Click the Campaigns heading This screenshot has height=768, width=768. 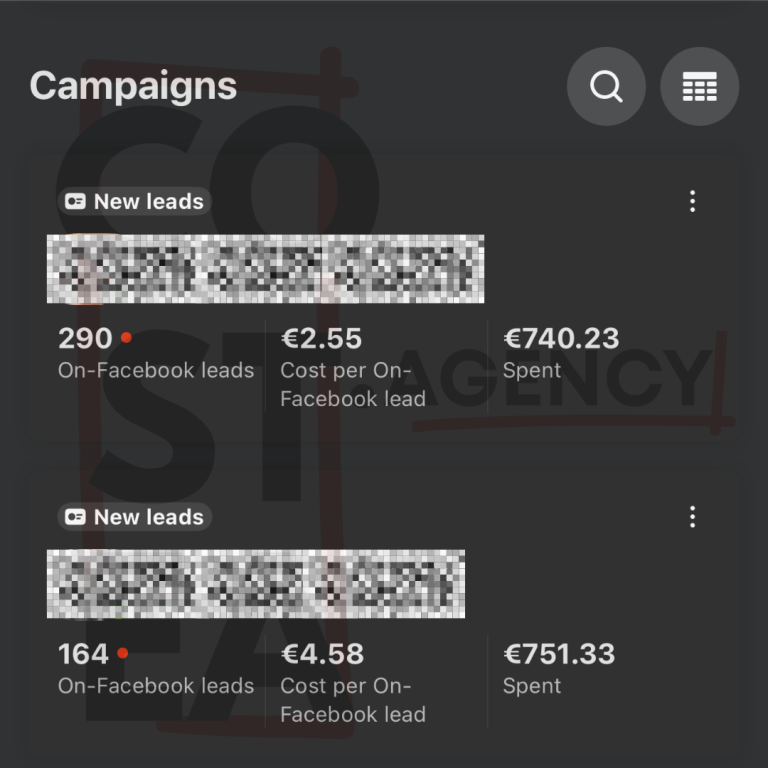coord(133,86)
